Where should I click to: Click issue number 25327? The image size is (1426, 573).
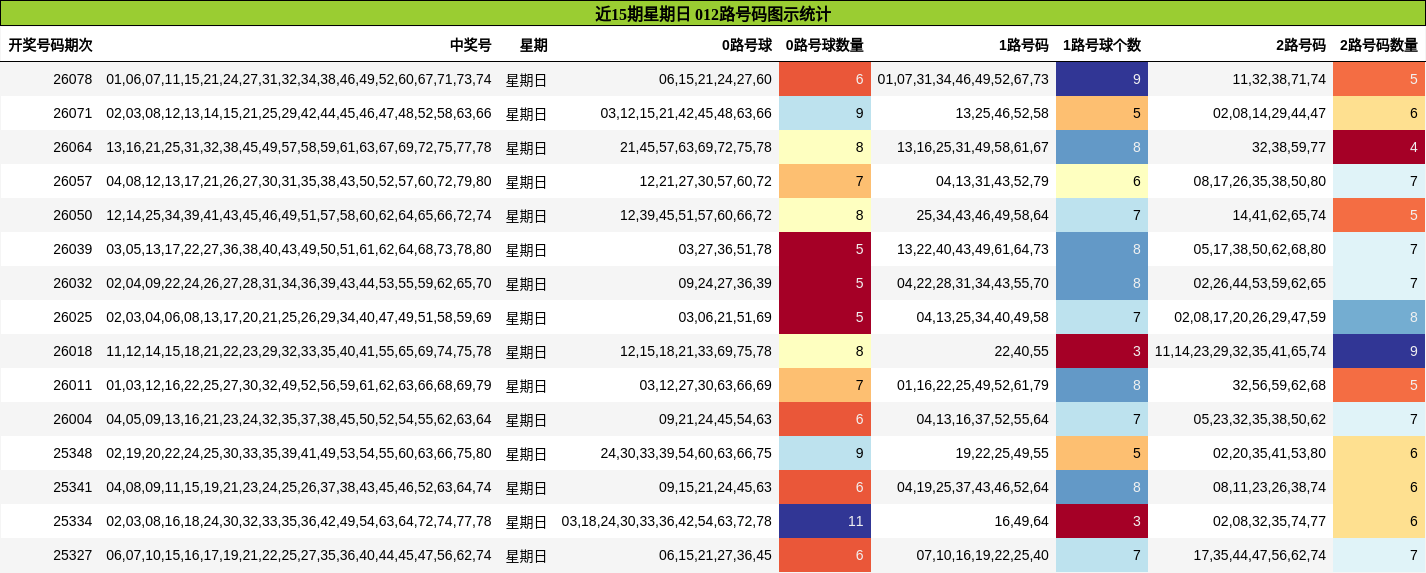pyautogui.click(x=72, y=555)
